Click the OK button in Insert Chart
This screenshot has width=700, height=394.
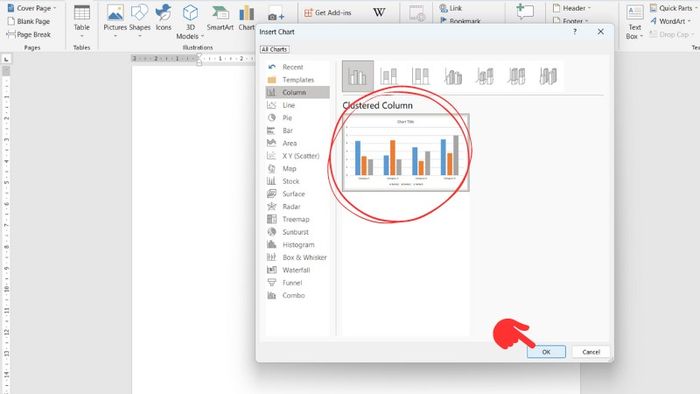(546, 352)
